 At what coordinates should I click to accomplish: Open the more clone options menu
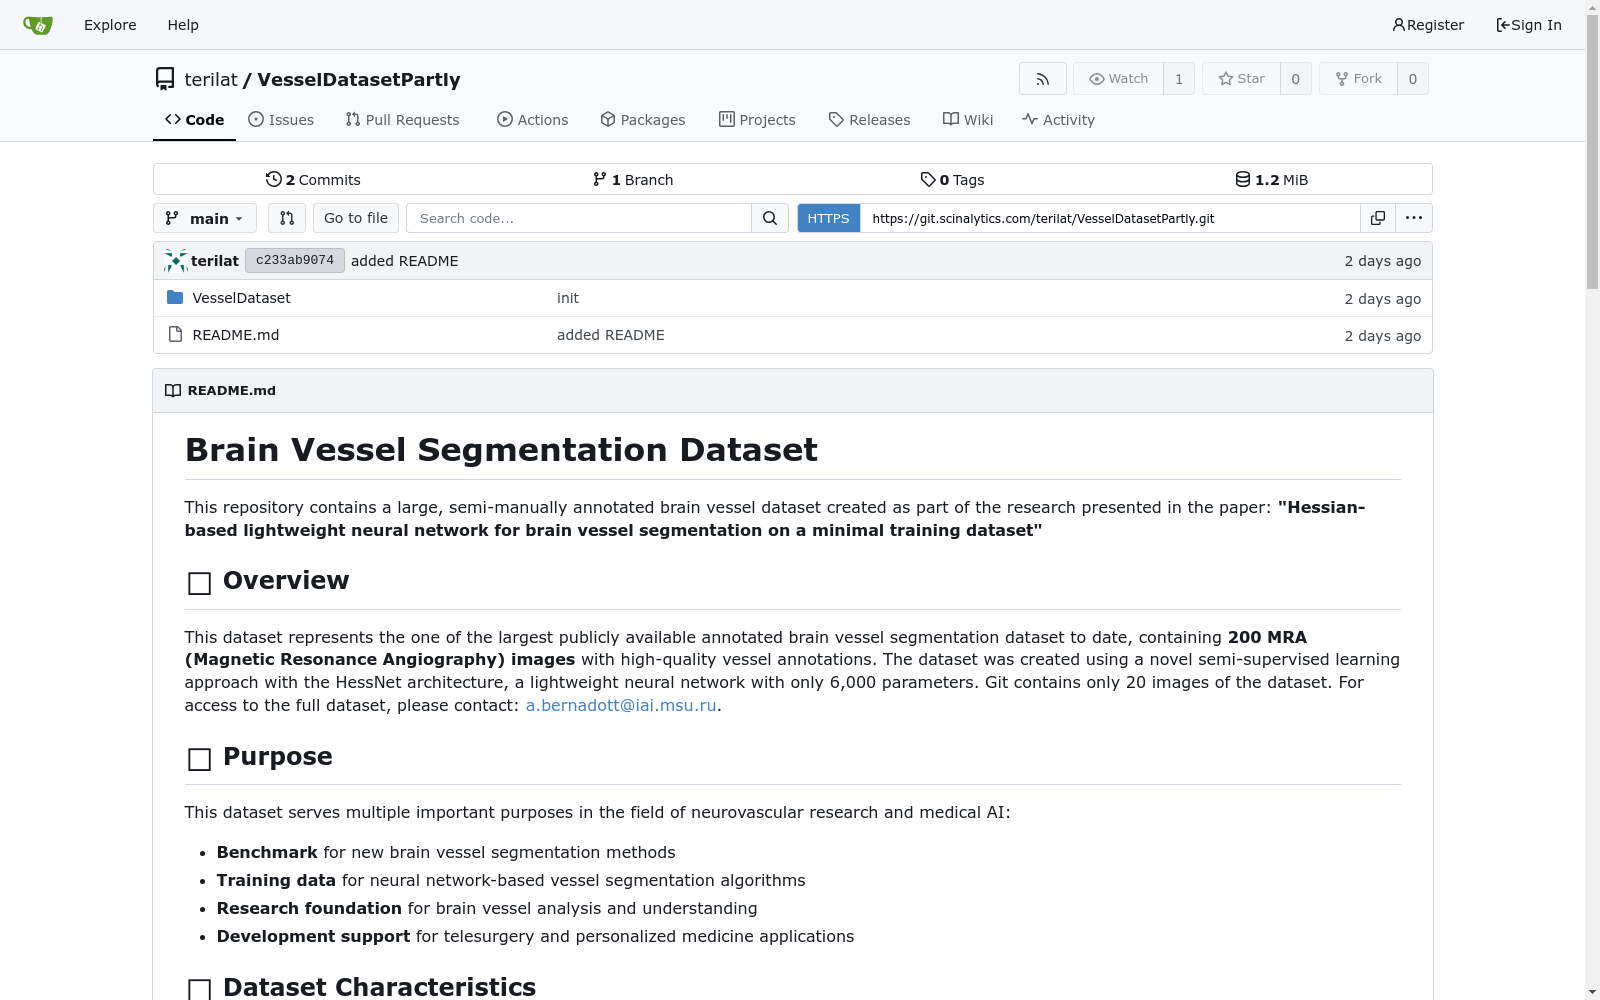pos(1413,218)
